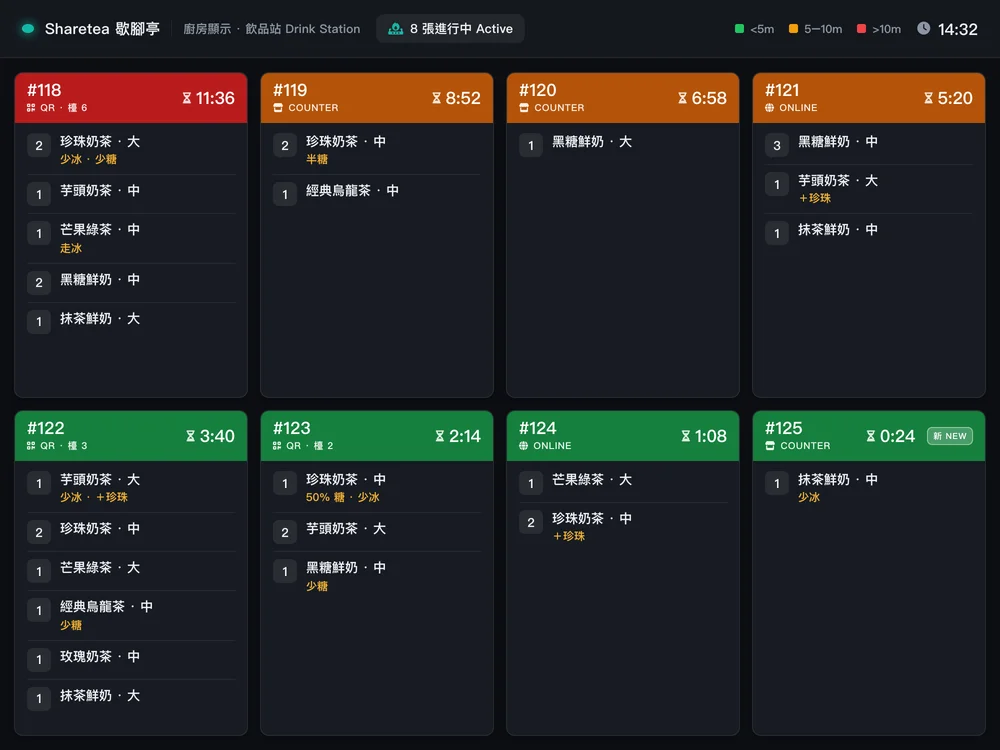Click the 廚房顯示 · 飲品站 Drink Station label
This screenshot has width=1000, height=750.
coord(272,29)
